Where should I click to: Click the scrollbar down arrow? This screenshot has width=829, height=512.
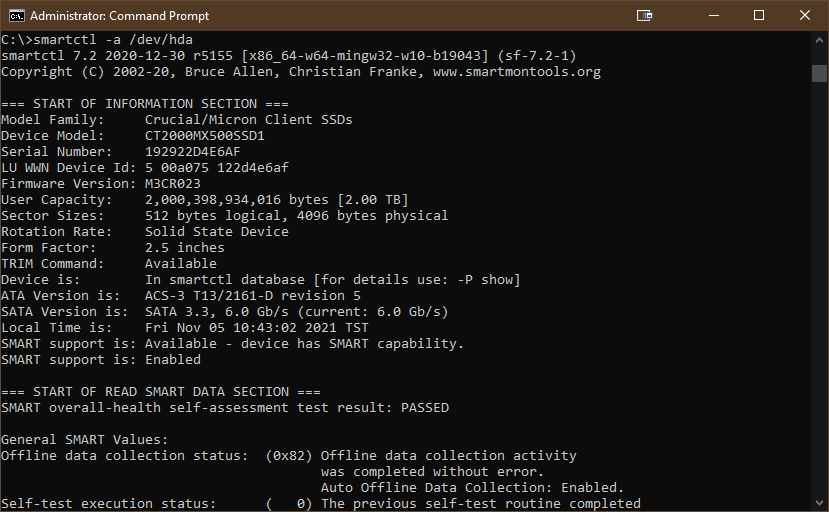click(819, 503)
